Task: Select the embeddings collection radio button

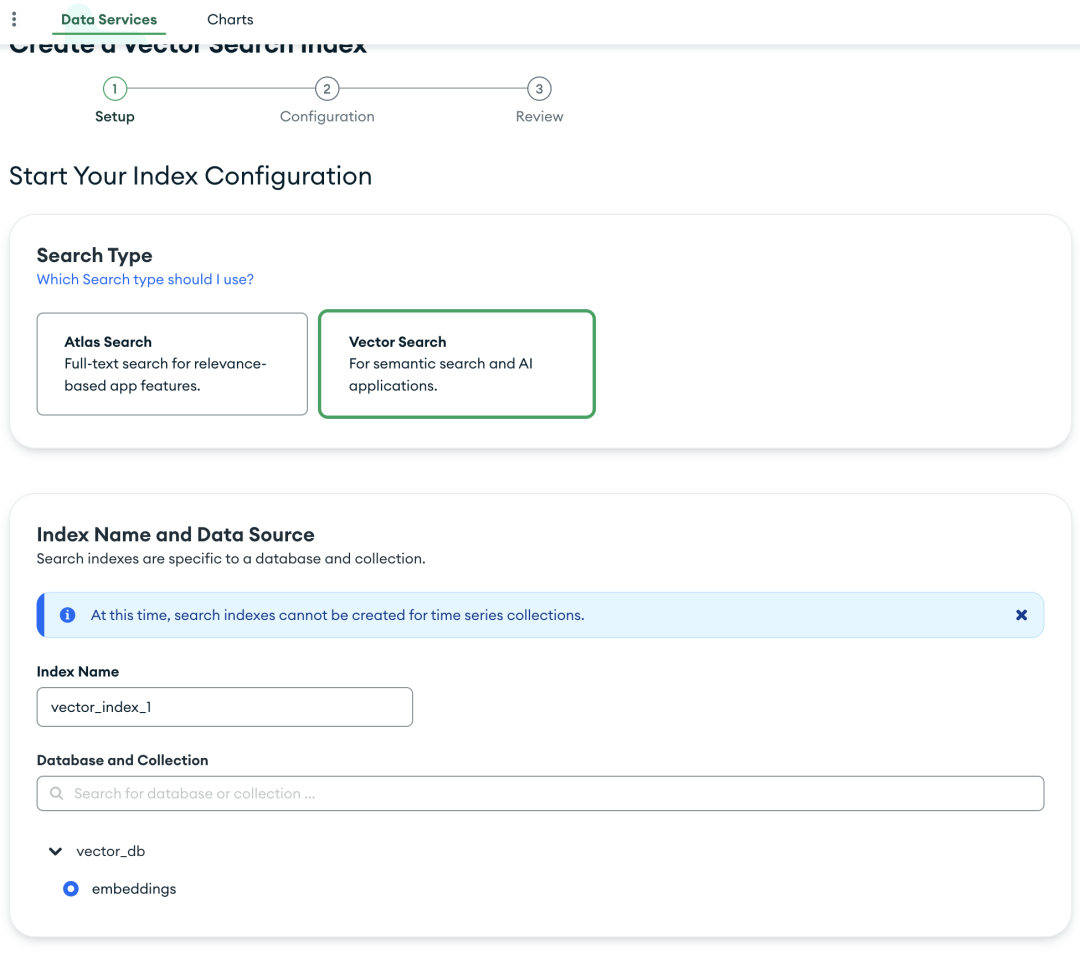Action: tap(71, 889)
